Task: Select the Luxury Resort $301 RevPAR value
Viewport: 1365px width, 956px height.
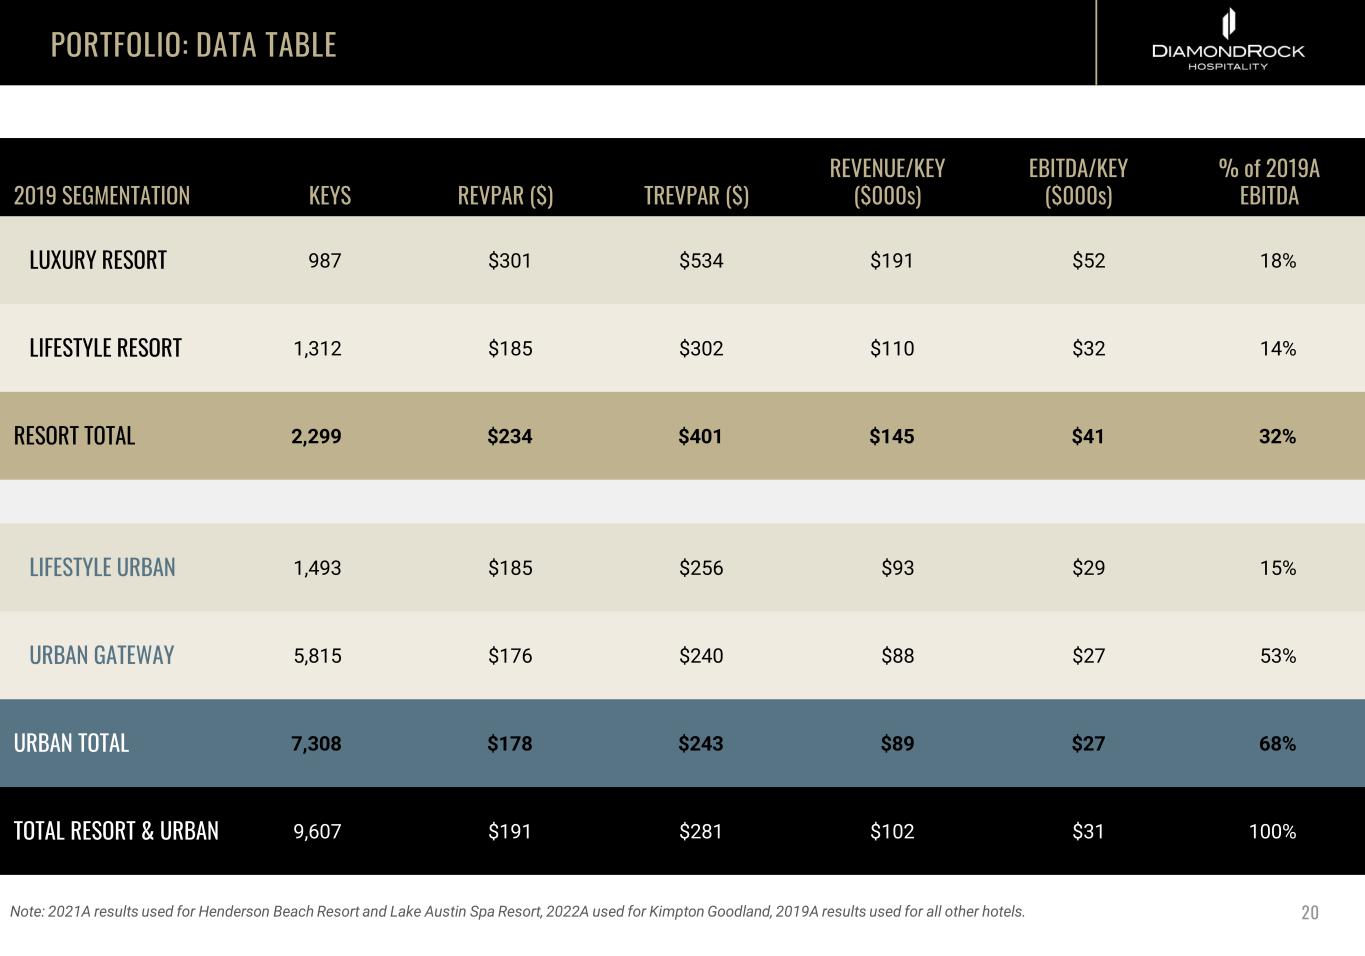Action: click(509, 261)
